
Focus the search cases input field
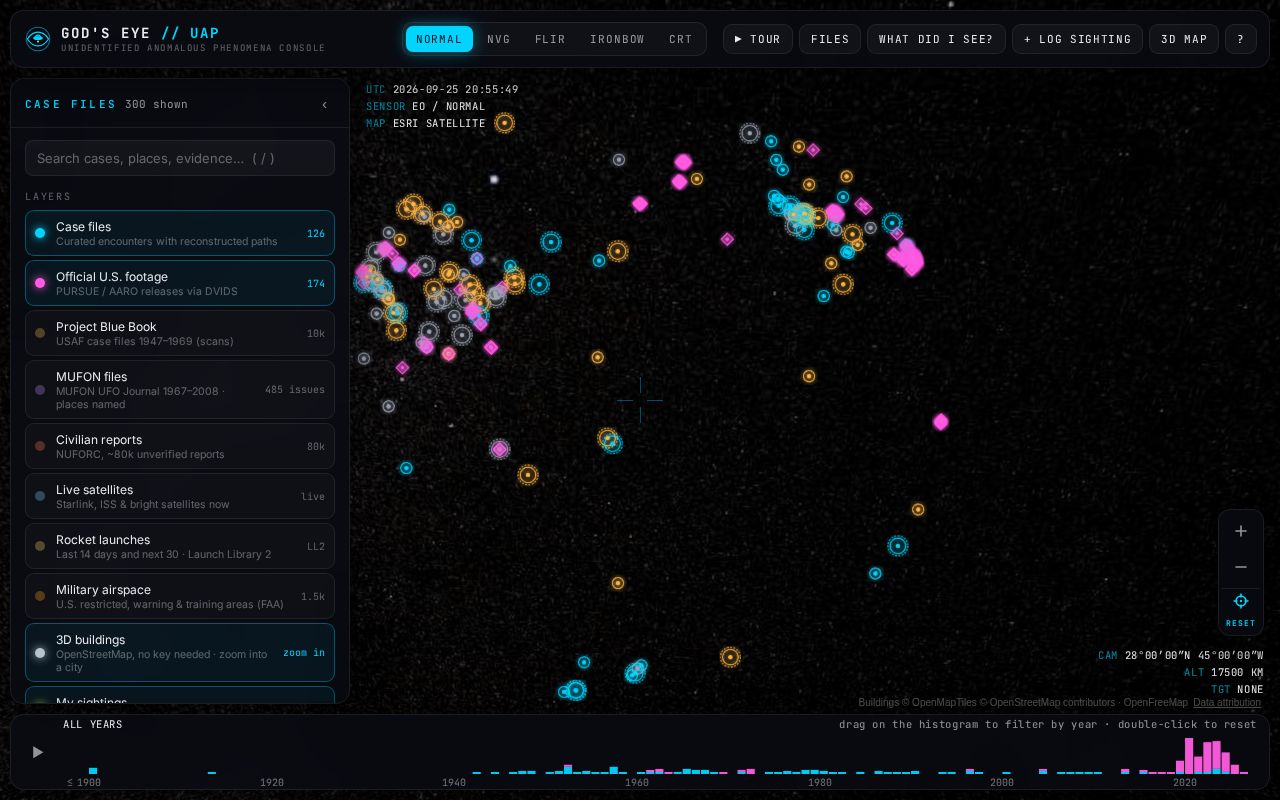180,158
